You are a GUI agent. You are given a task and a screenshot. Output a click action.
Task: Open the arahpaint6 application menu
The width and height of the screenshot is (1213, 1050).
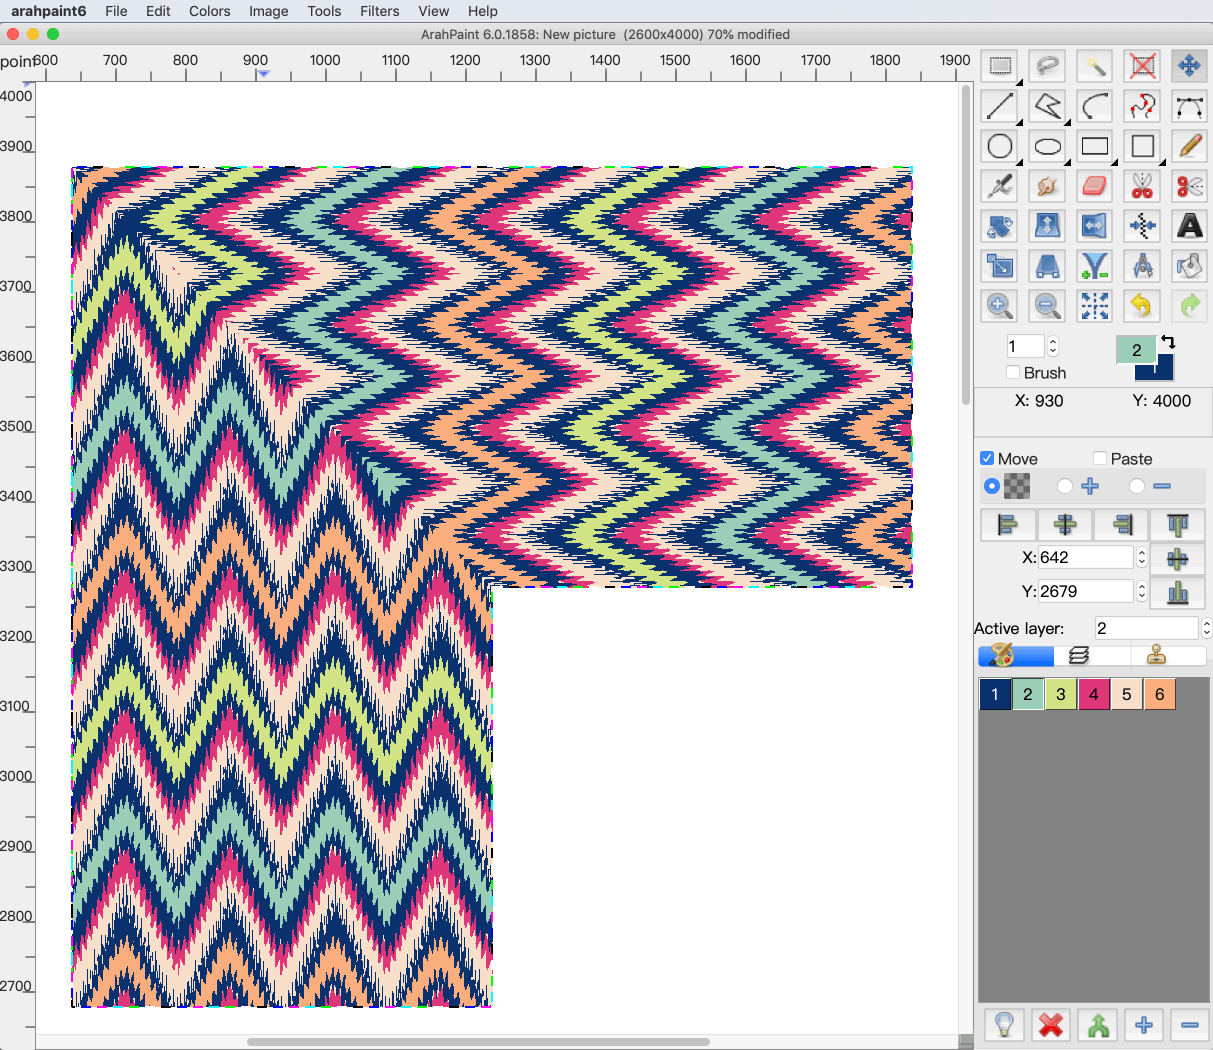pos(49,11)
